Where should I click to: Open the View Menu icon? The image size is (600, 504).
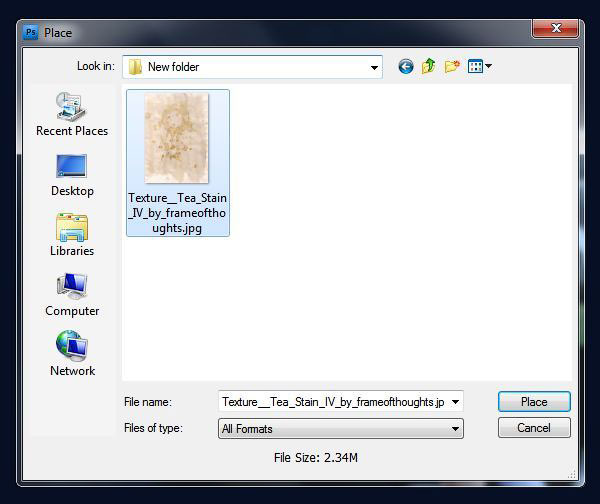point(475,67)
